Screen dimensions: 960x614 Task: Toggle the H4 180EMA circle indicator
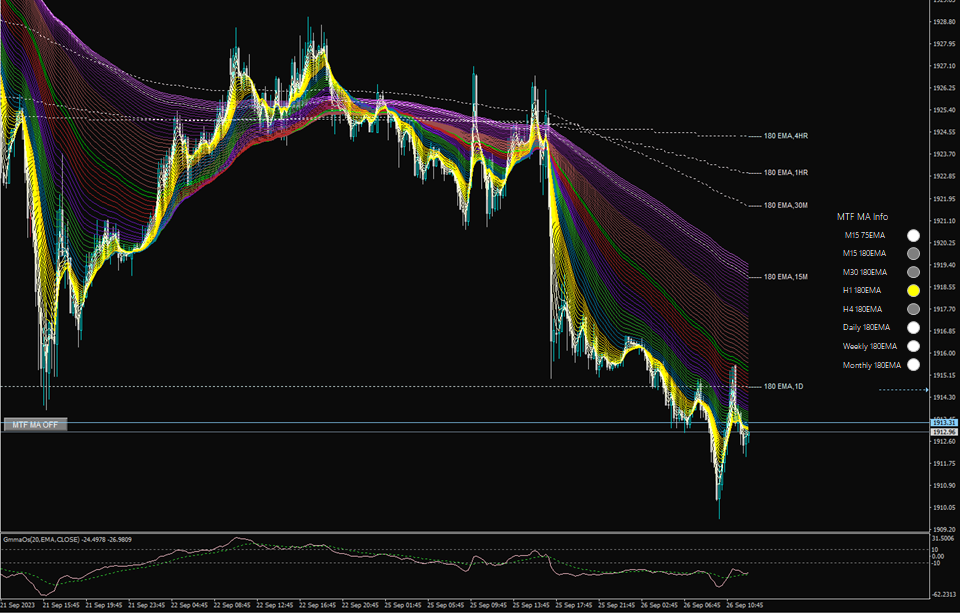click(913, 309)
